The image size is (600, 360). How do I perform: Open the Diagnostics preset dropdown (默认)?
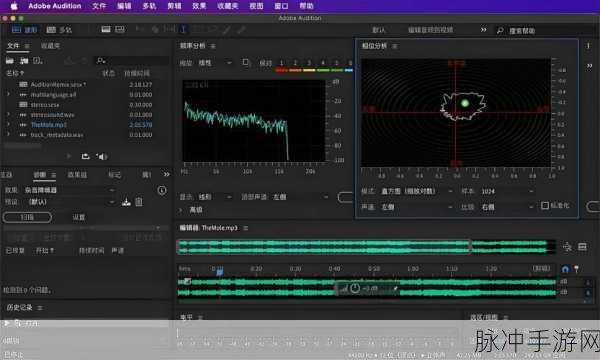[x=70, y=202]
